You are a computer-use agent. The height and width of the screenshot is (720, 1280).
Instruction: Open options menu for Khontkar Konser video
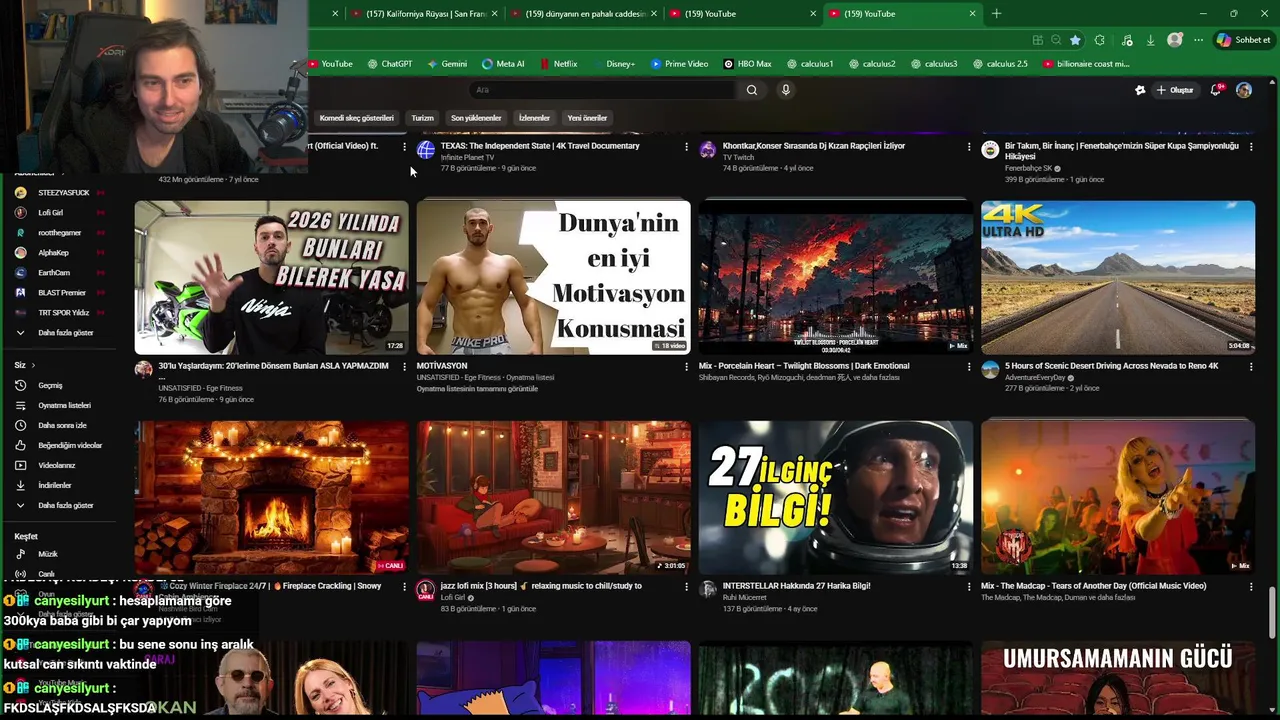coord(968,147)
